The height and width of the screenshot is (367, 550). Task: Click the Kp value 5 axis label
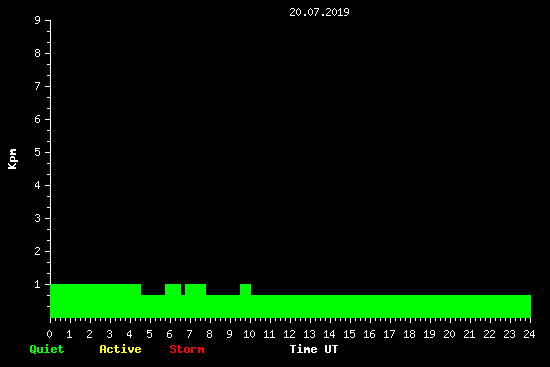(x=38, y=152)
